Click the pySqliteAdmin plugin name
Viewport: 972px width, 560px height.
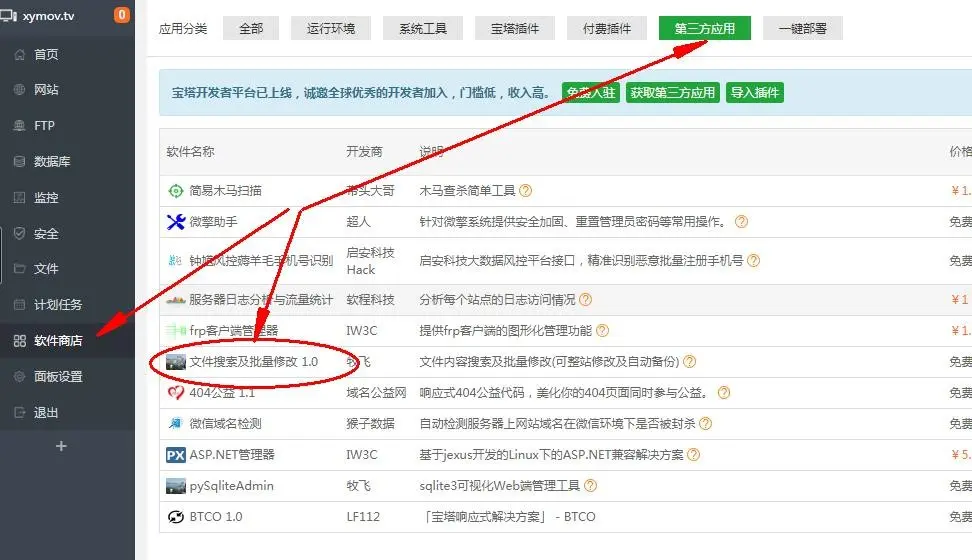(x=231, y=486)
